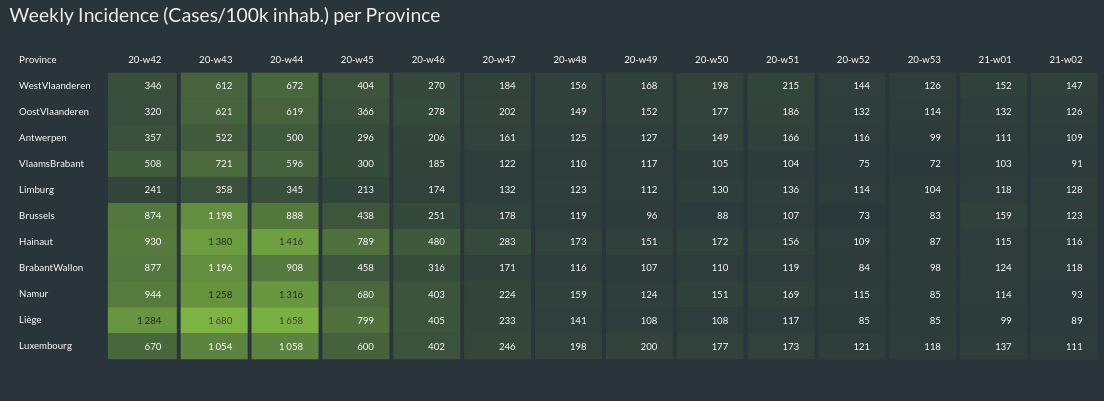Click the Liège 20-w43 cell showing 1 680
The height and width of the screenshot is (401, 1104).
[216, 320]
